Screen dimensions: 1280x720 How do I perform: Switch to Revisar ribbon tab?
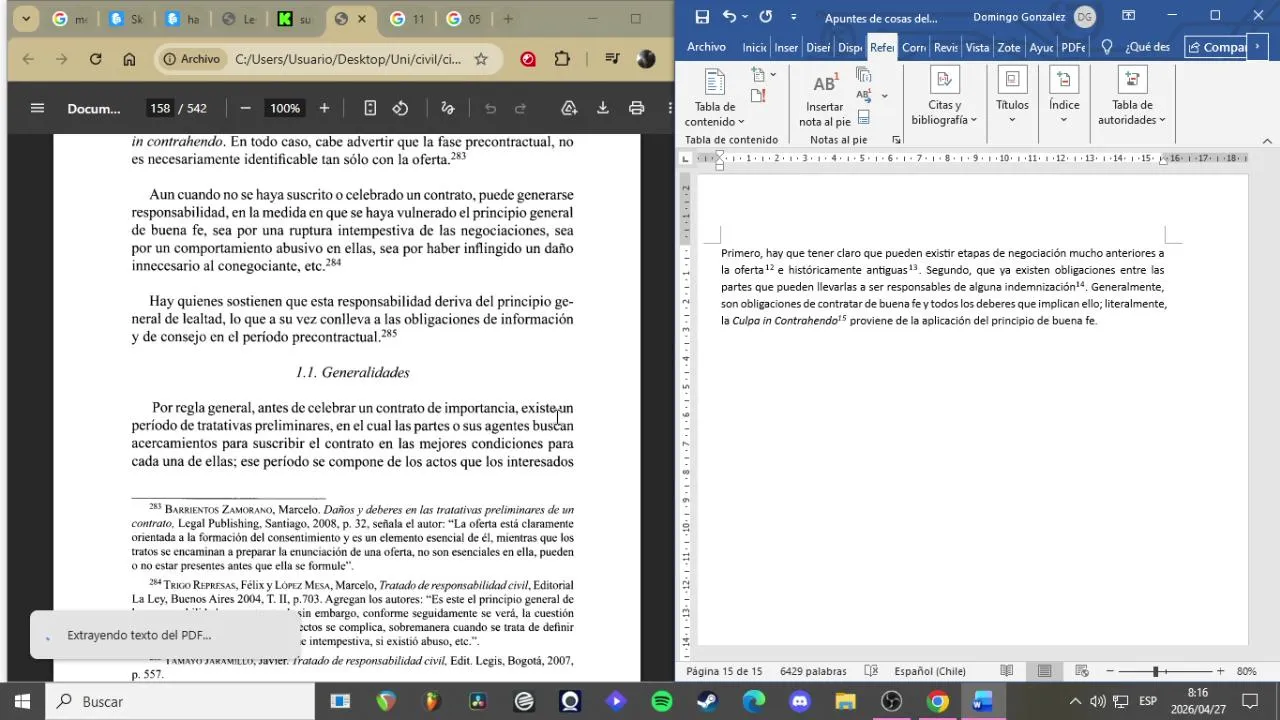click(946, 47)
